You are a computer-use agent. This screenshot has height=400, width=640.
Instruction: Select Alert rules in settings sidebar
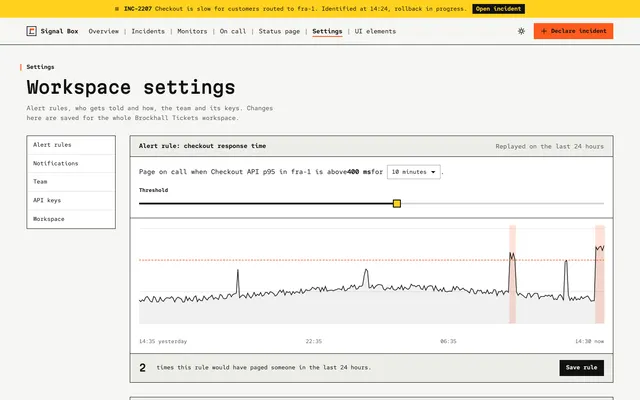pos(71,145)
